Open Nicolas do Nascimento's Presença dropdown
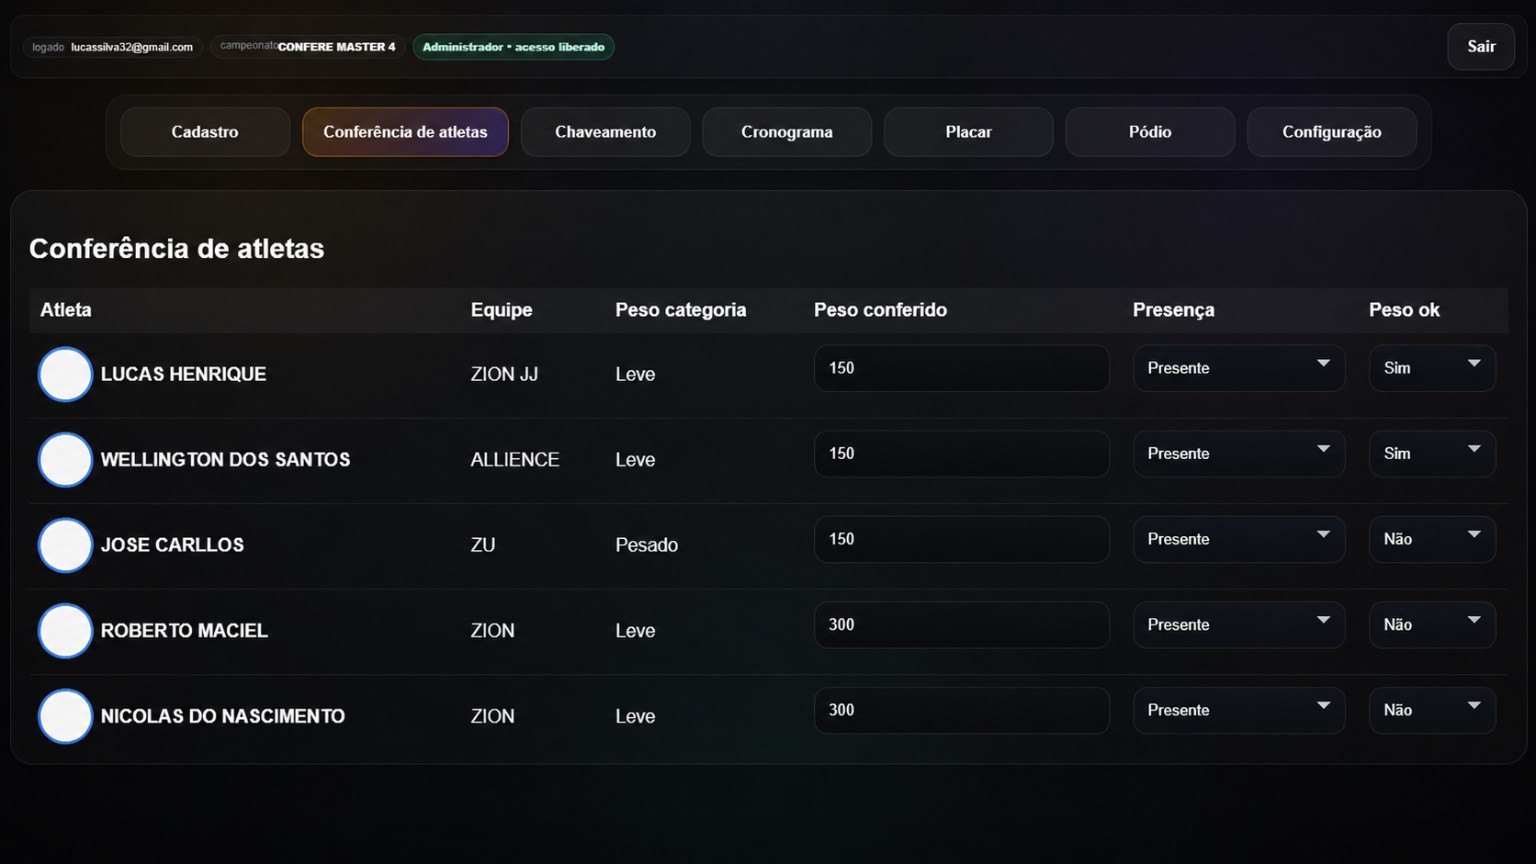The height and width of the screenshot is (864, 1536). tap(1239, 710)
